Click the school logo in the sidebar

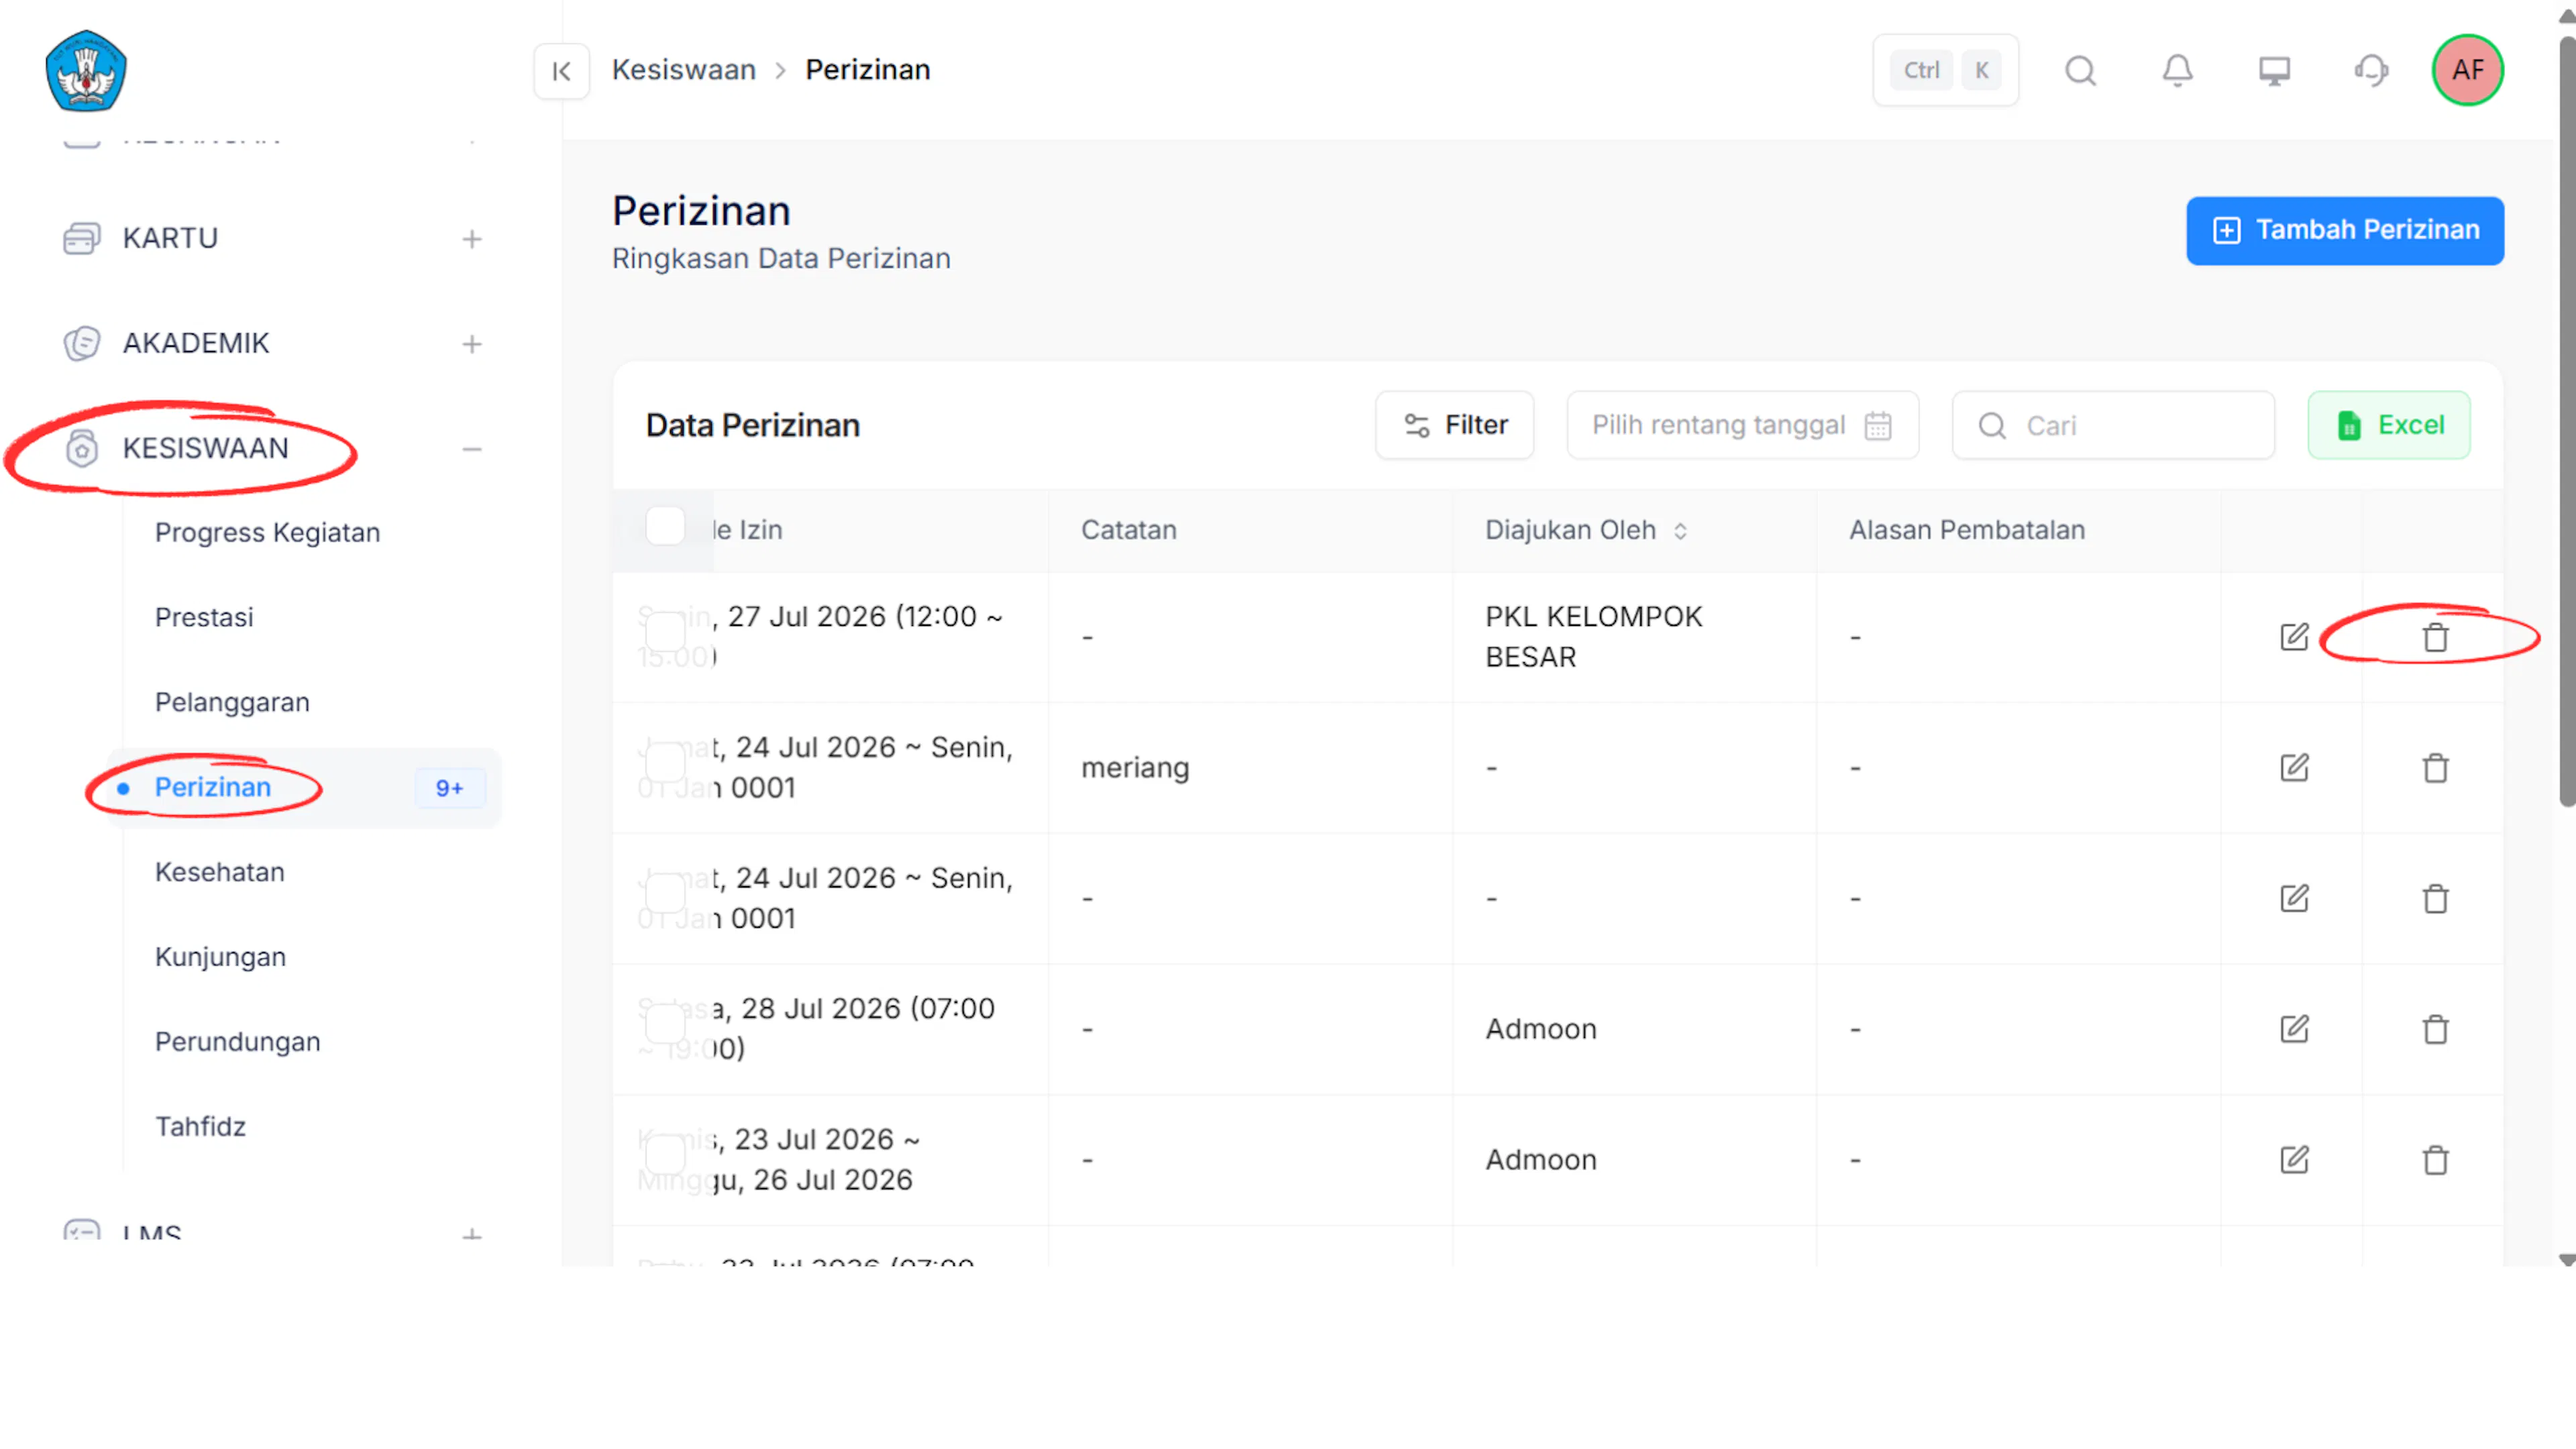[x=86, y=70]
